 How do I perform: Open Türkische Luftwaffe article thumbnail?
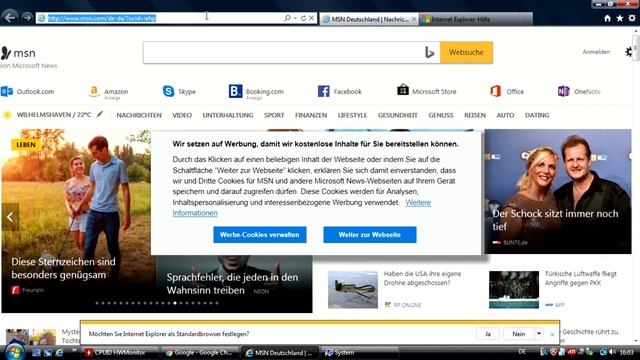(x=514, y=290)
